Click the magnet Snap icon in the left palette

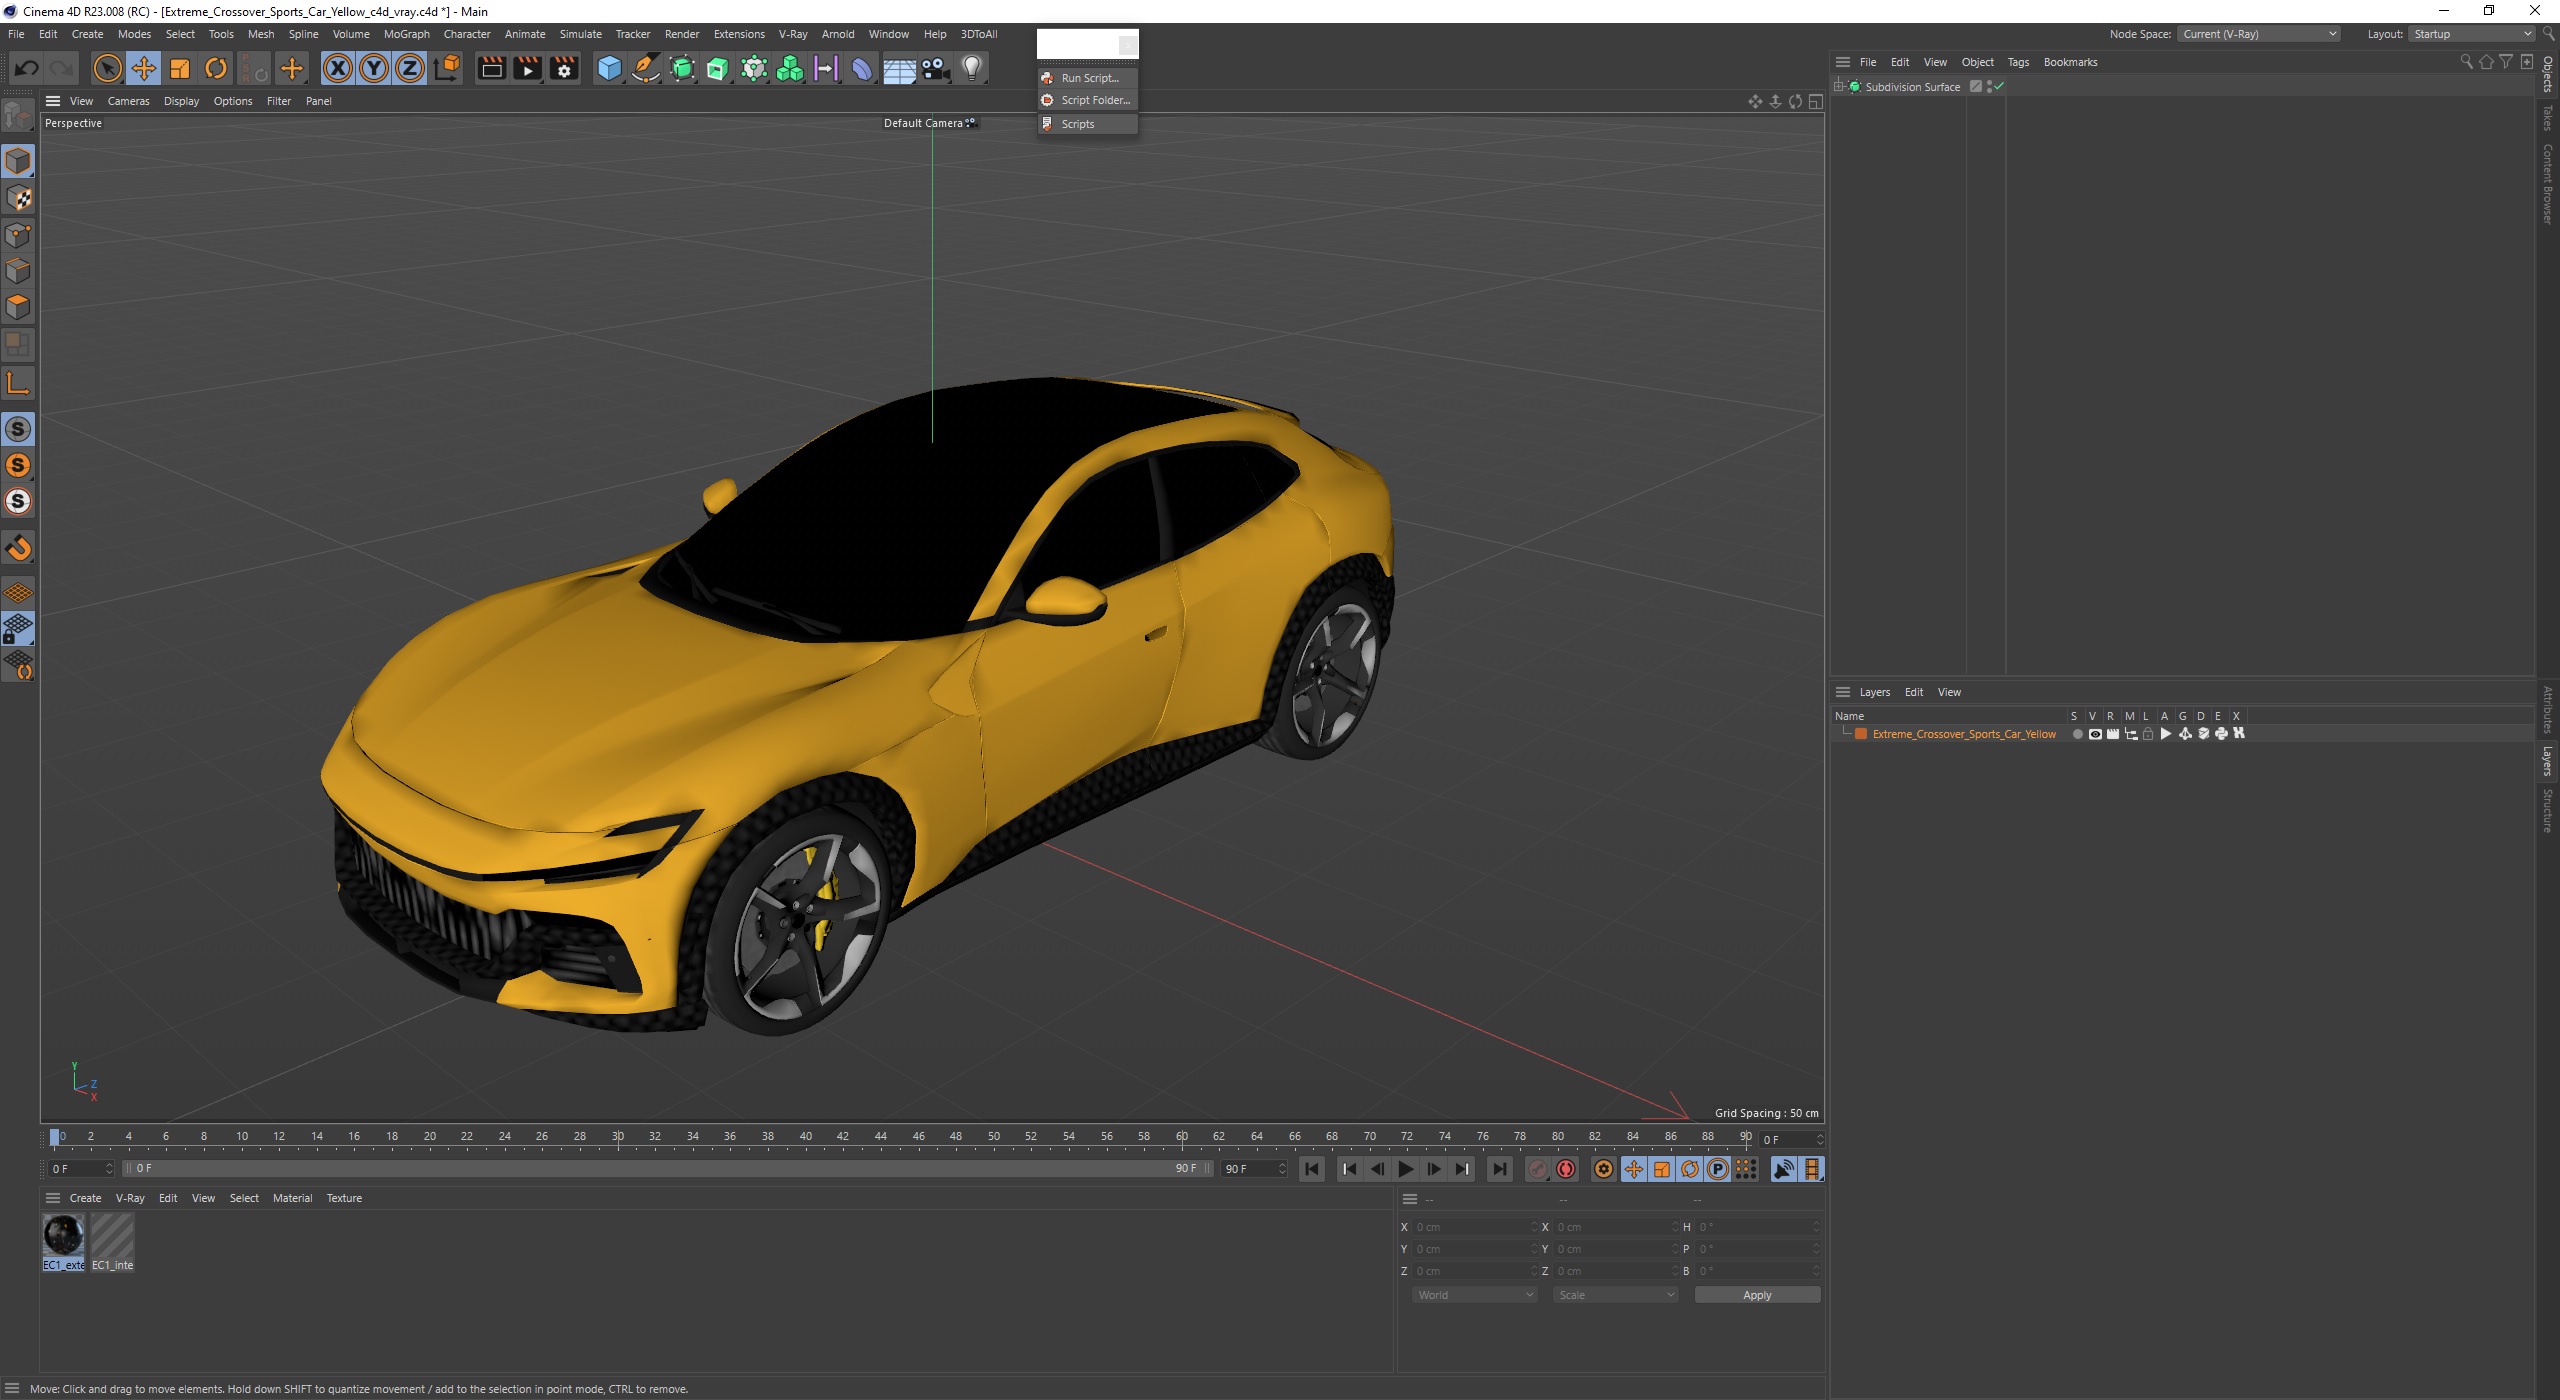(x=18, y=548)
